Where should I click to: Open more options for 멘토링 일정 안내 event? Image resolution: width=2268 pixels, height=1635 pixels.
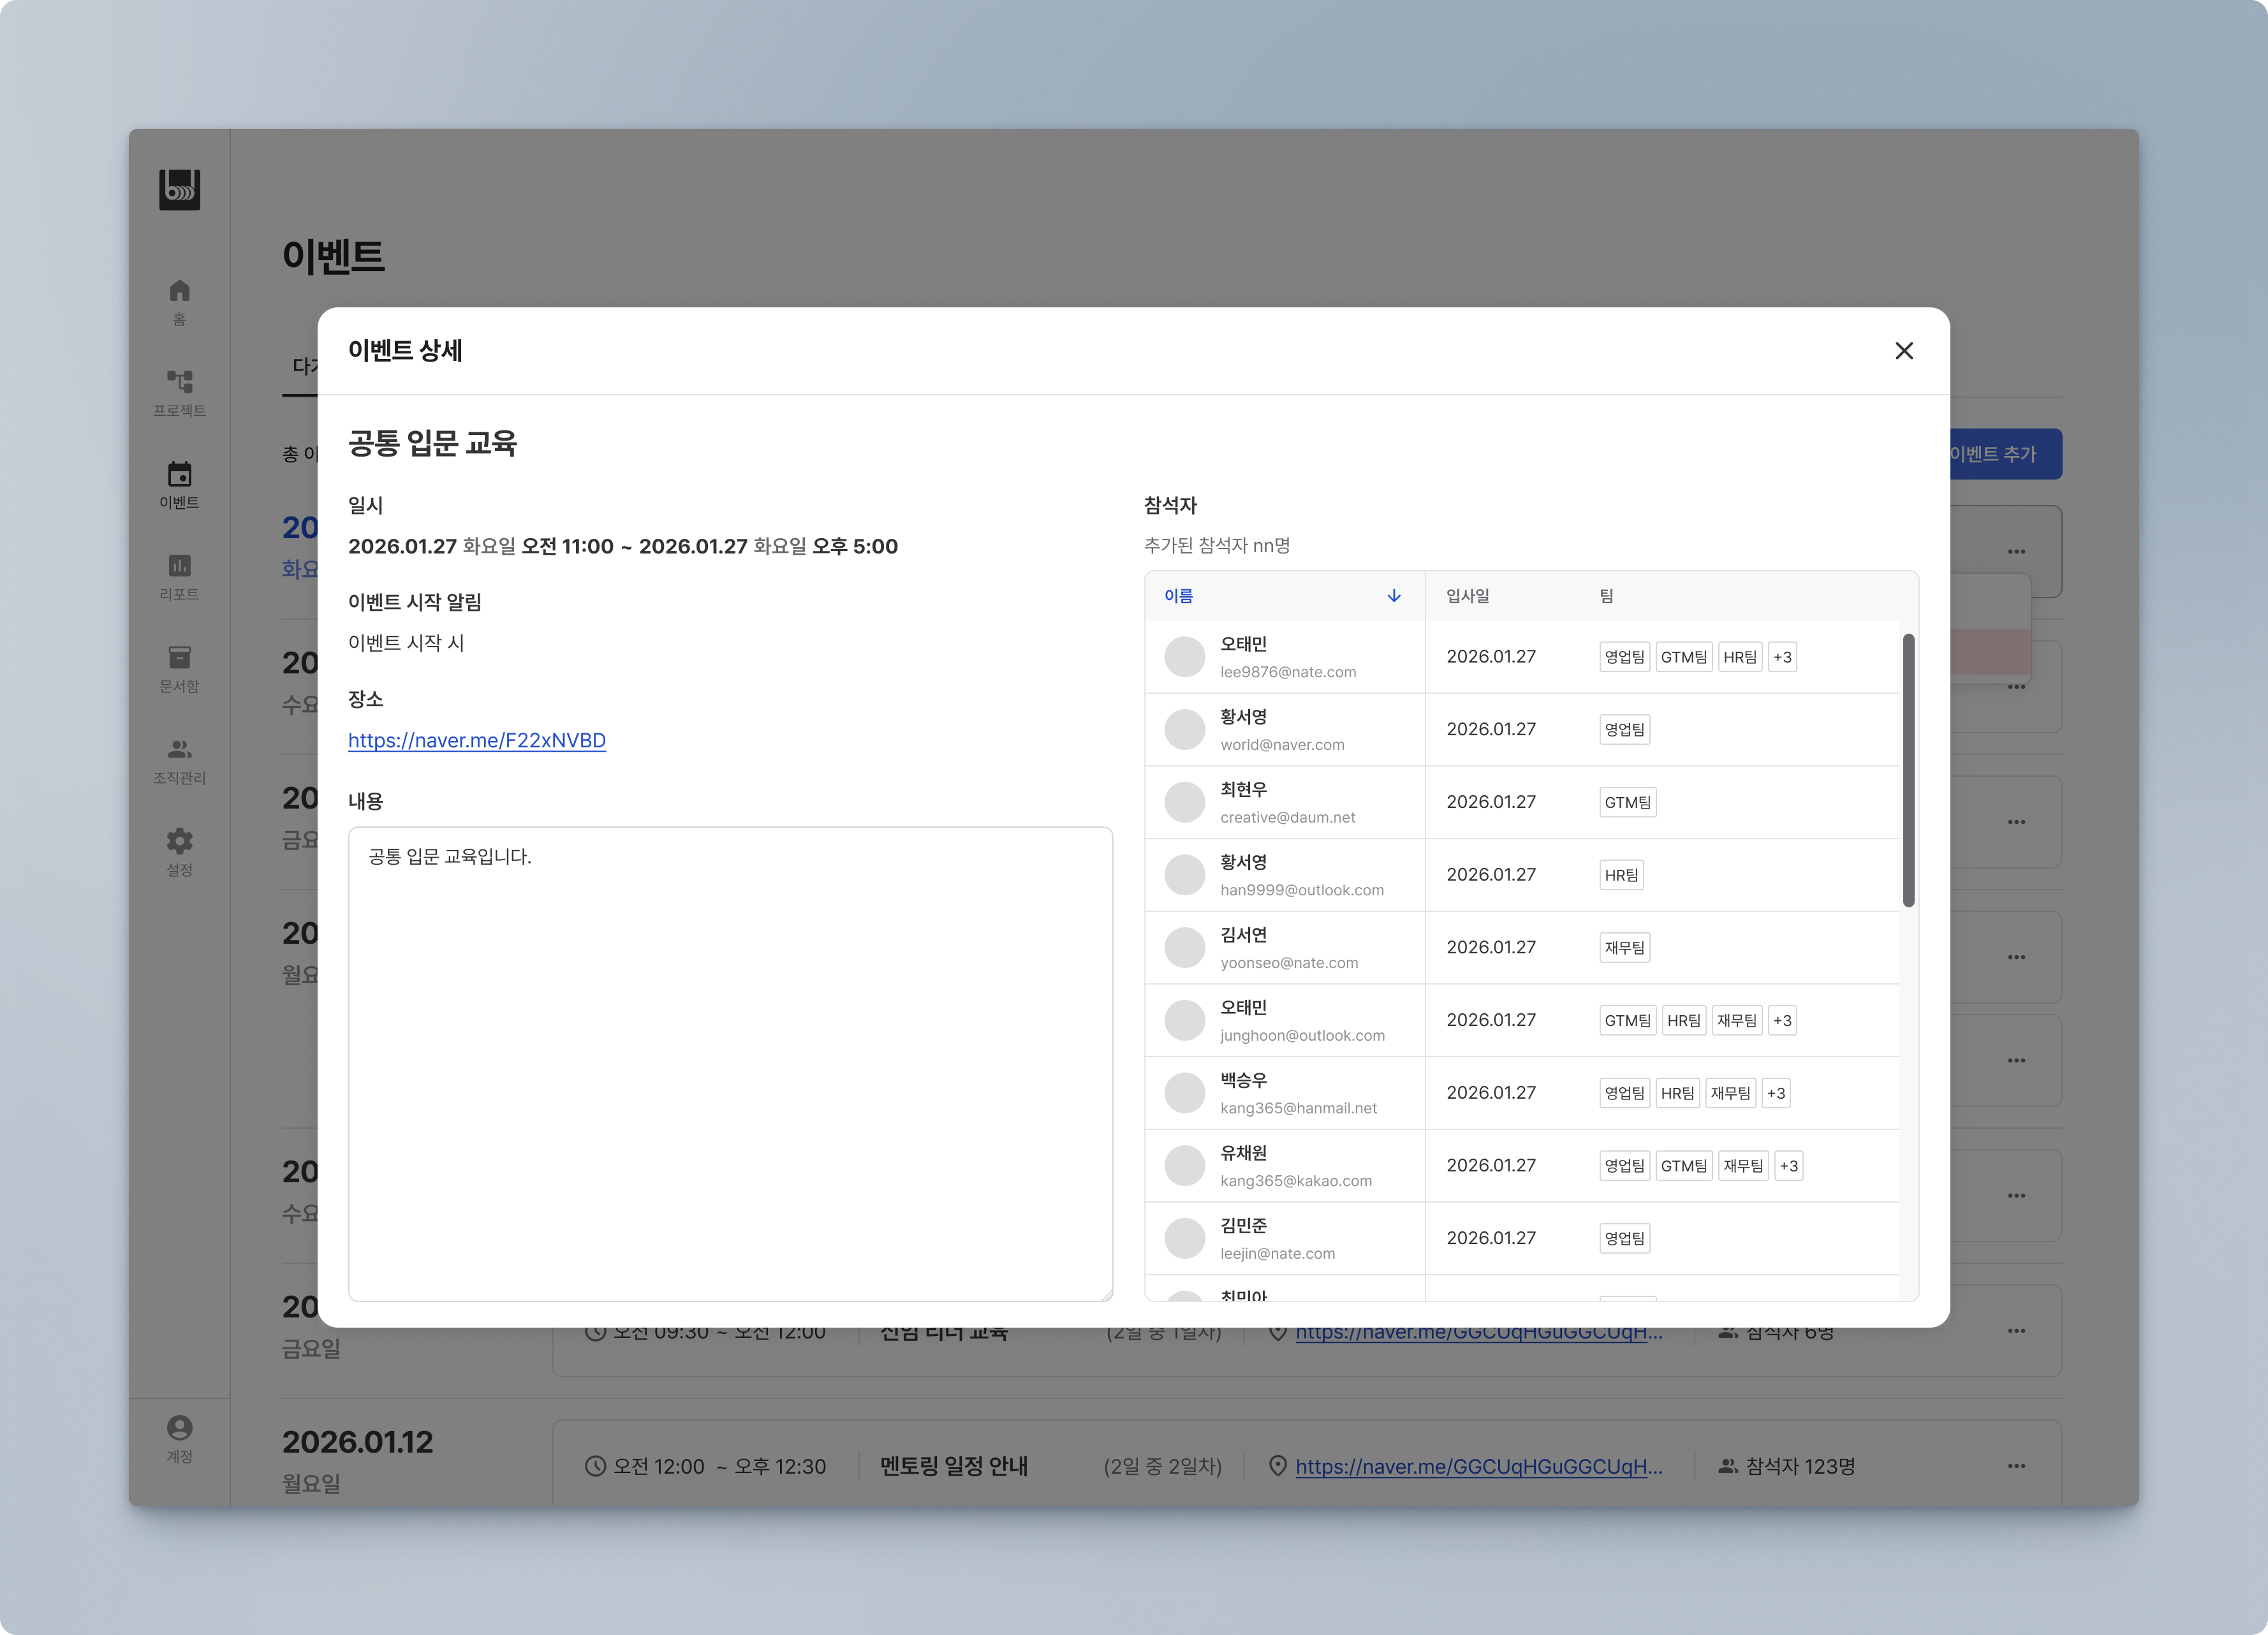pos(2015,1466)
